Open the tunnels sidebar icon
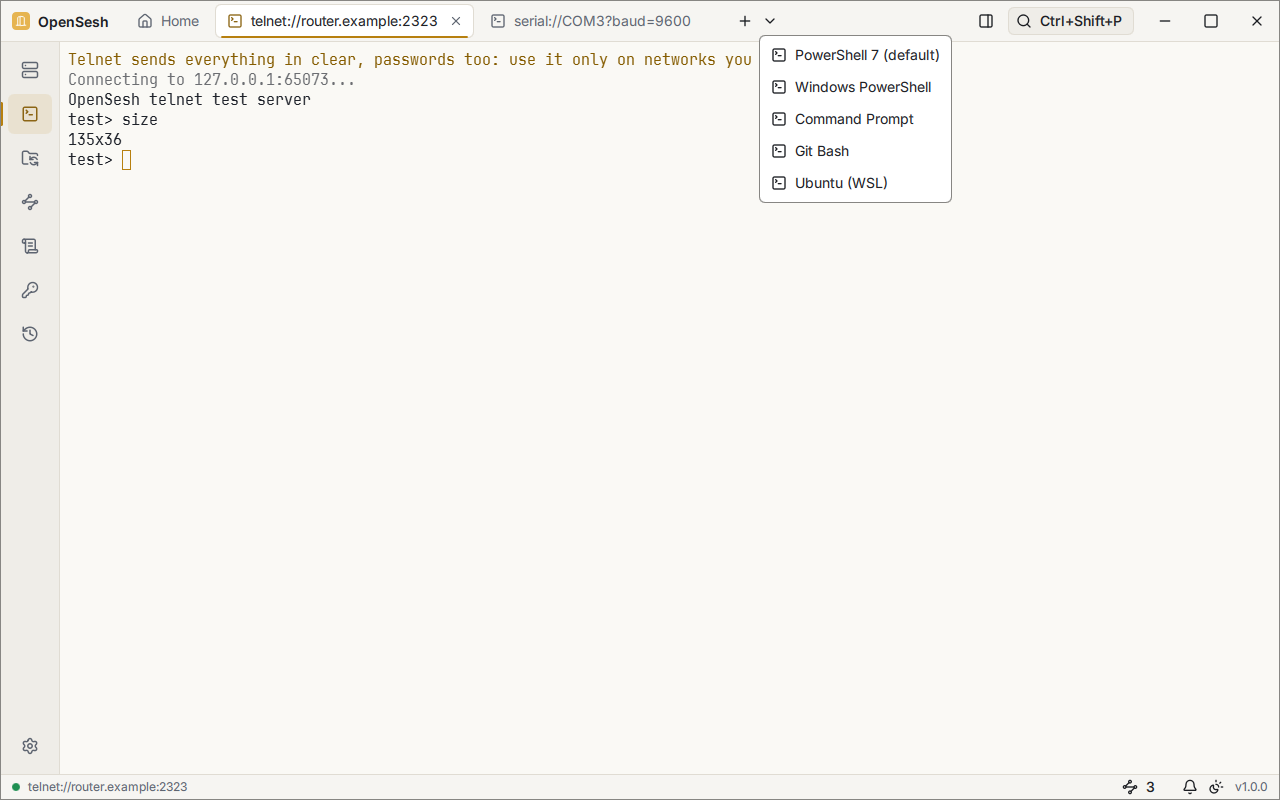Screen dimensions: 1280x800 [x=30, y=202]
